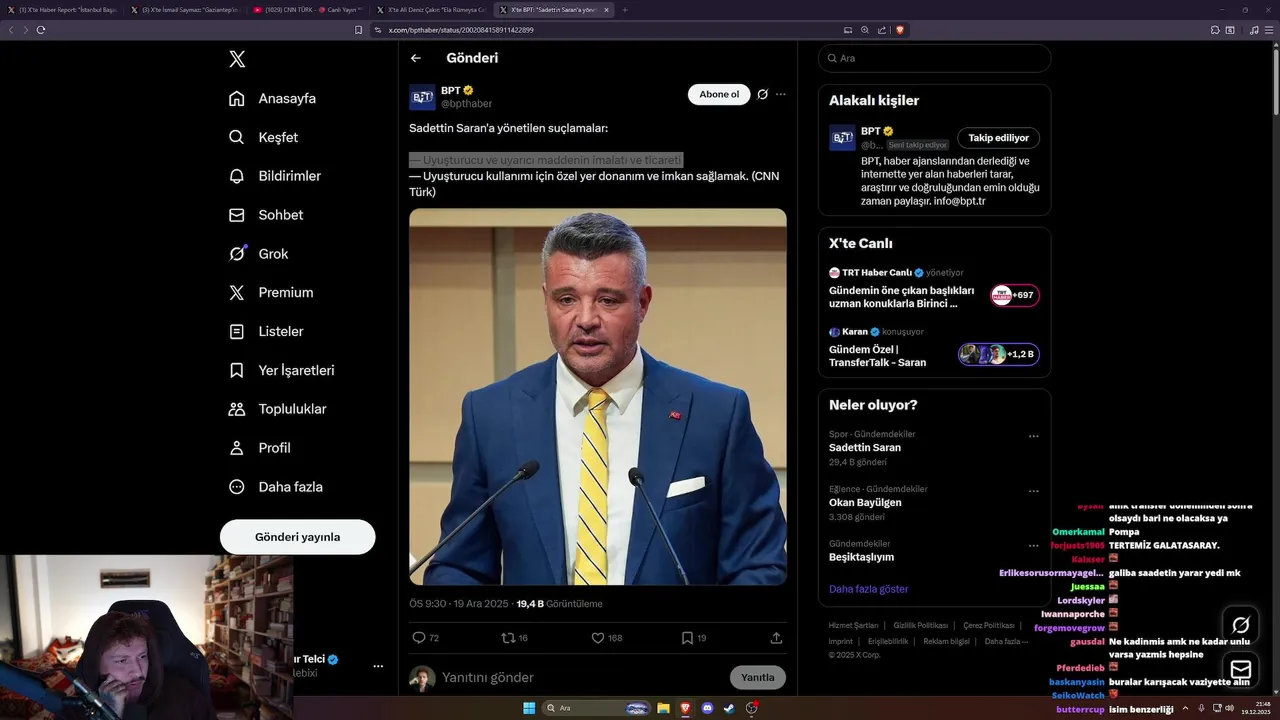The height and width of the screenshot is (720, 1280).
Task: Open post's three-dot more options
Action: [x=781, y=94]
